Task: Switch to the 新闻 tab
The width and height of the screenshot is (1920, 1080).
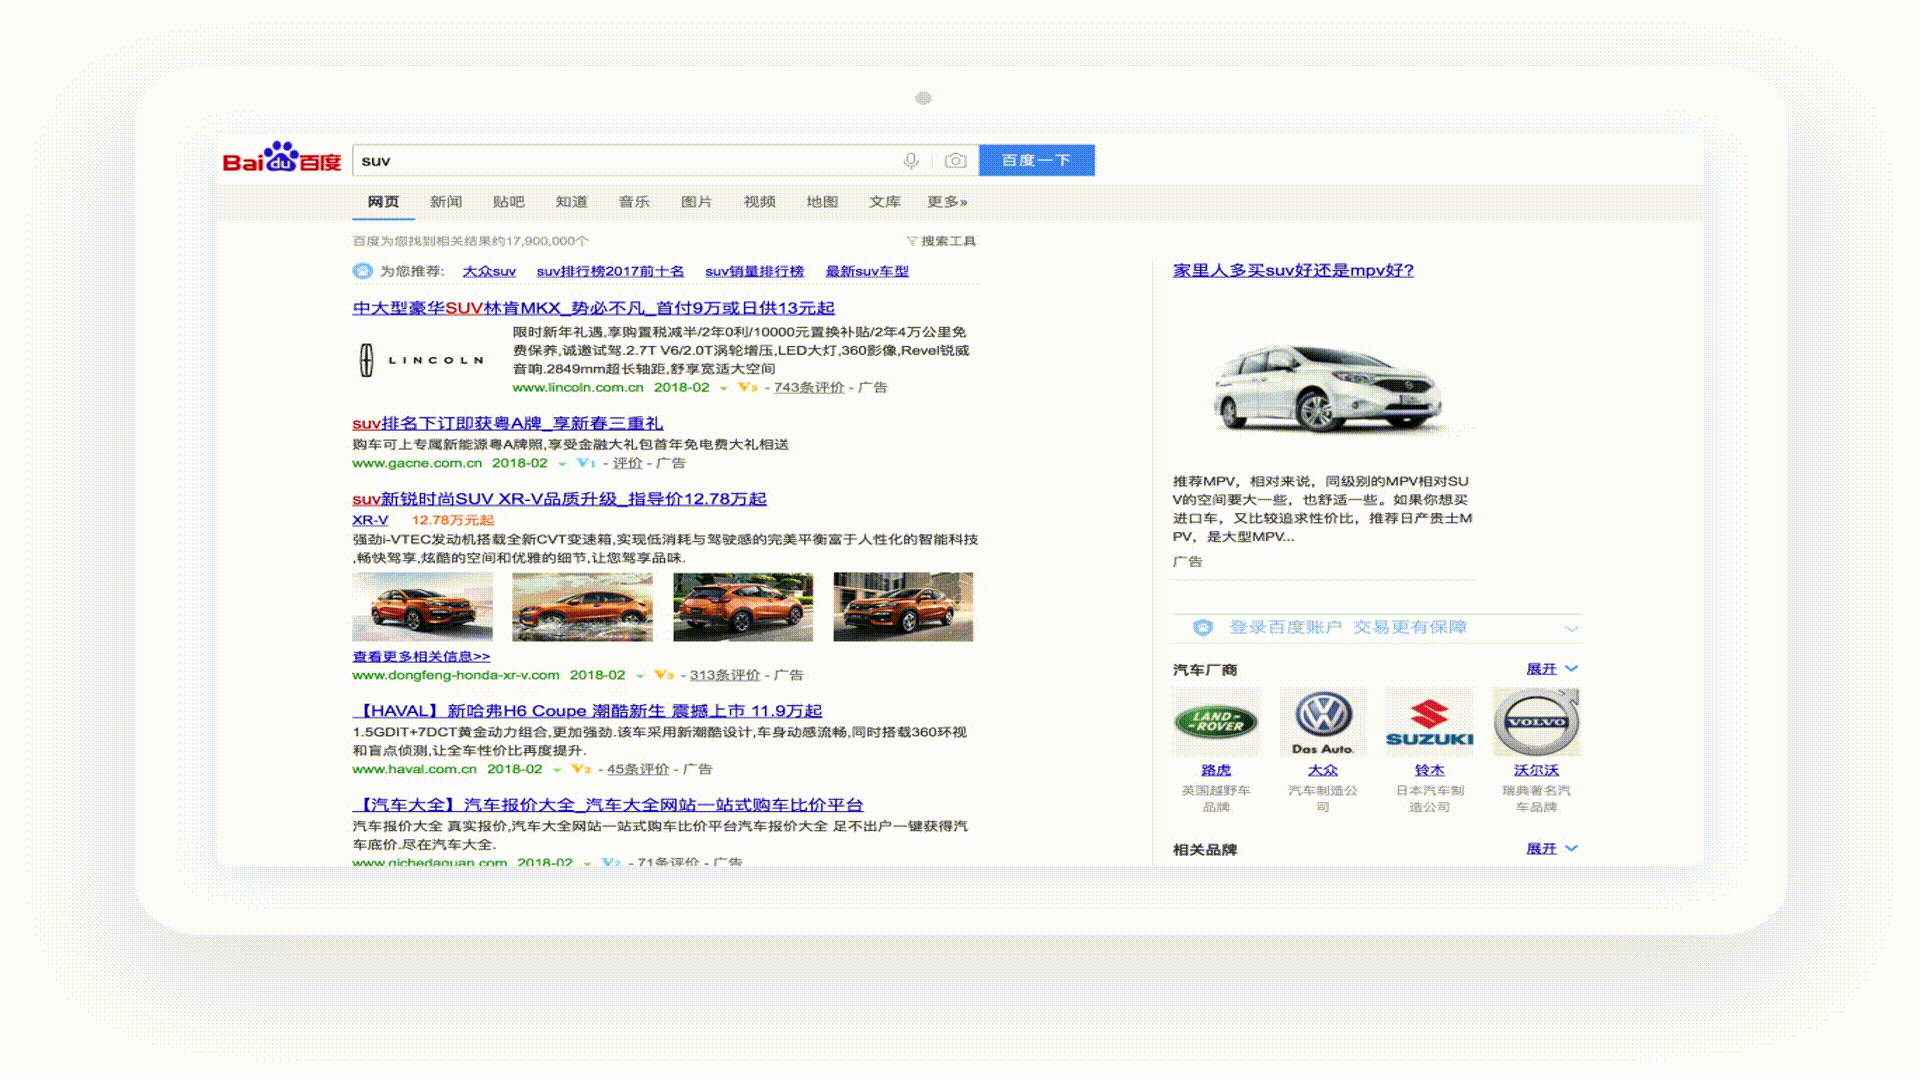Action: point(446,202)
